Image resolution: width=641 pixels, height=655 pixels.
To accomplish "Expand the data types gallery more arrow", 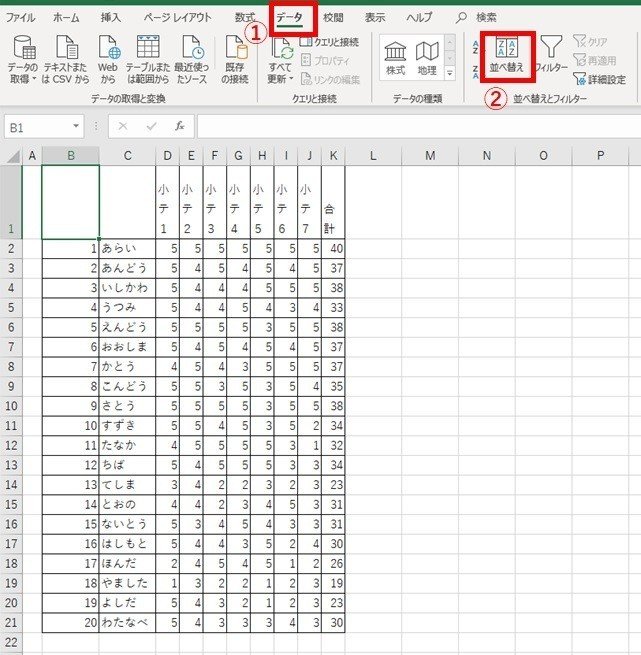I will point(450,74).
